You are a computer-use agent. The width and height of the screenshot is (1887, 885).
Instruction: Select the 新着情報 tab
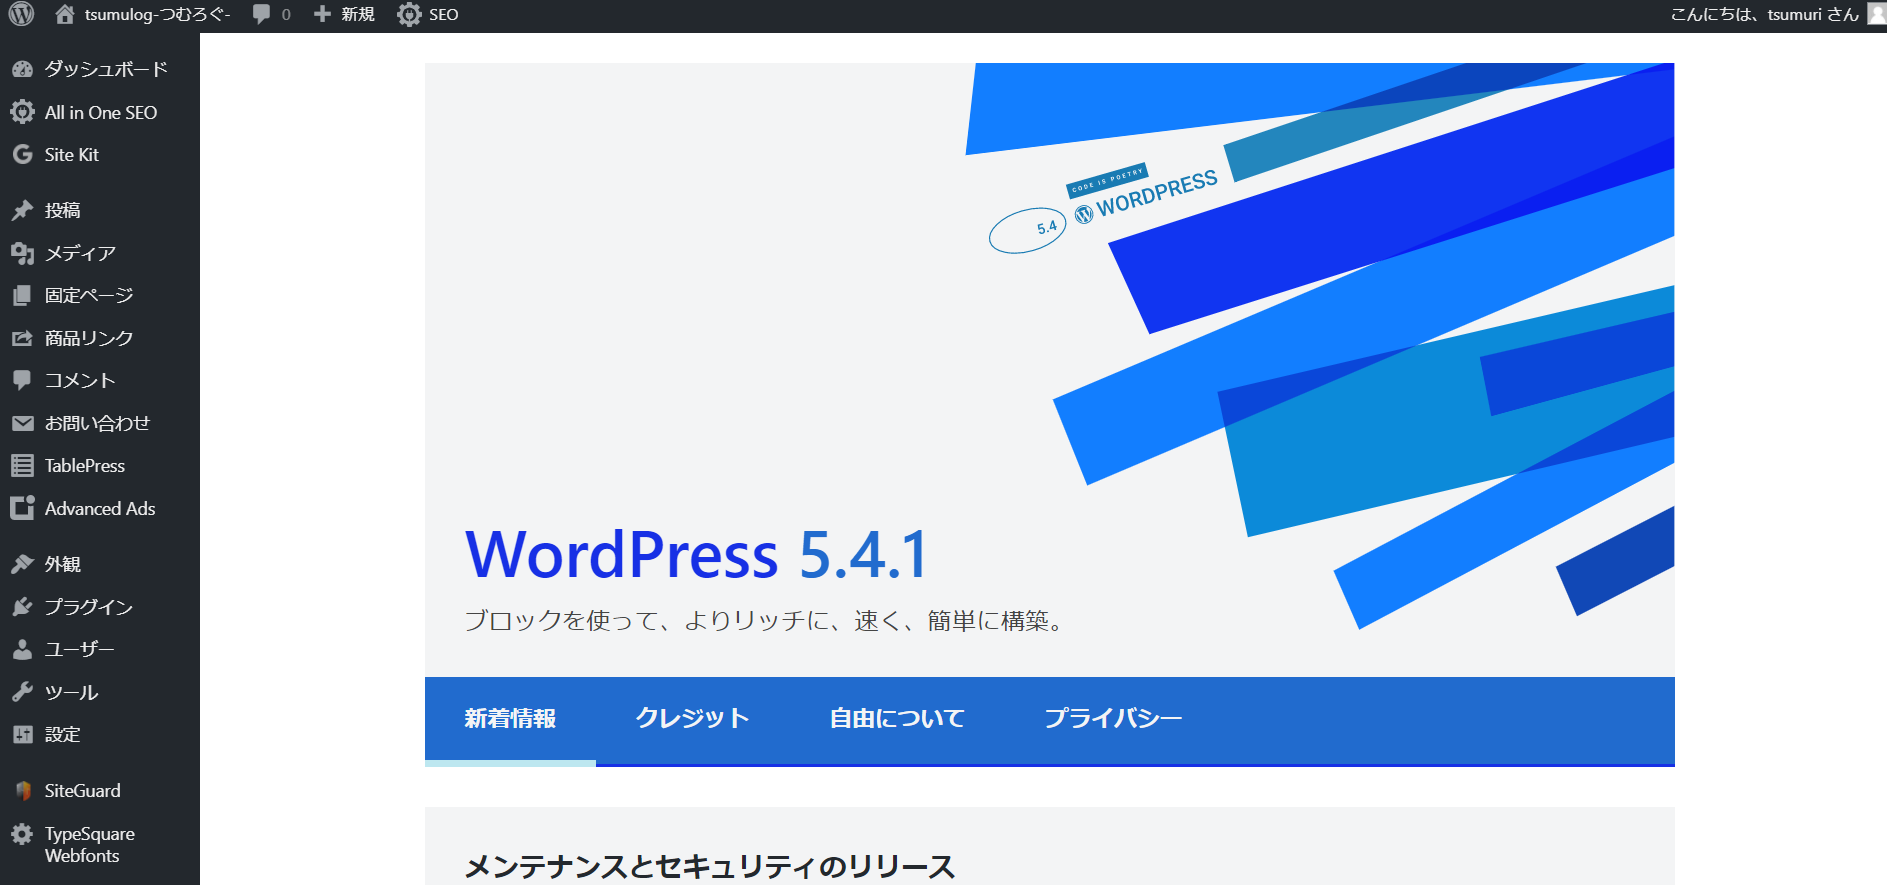coord(510,719)
